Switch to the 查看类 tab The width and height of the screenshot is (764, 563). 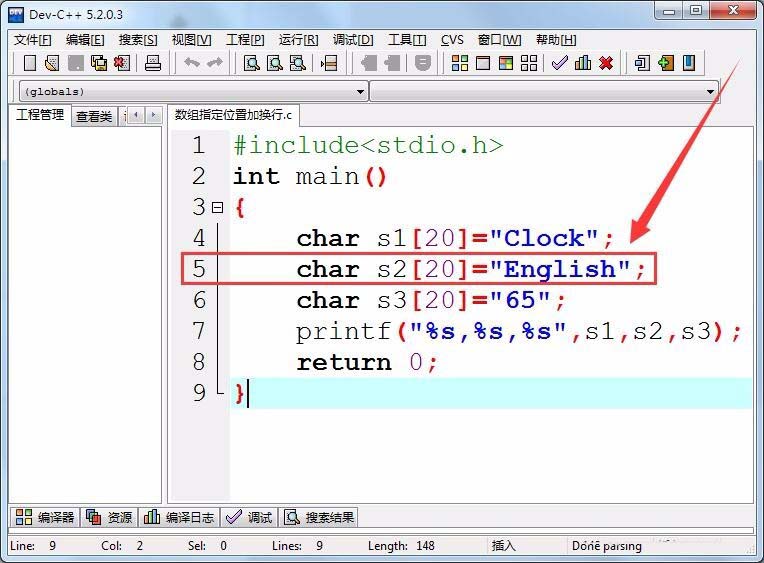point(94,116)
